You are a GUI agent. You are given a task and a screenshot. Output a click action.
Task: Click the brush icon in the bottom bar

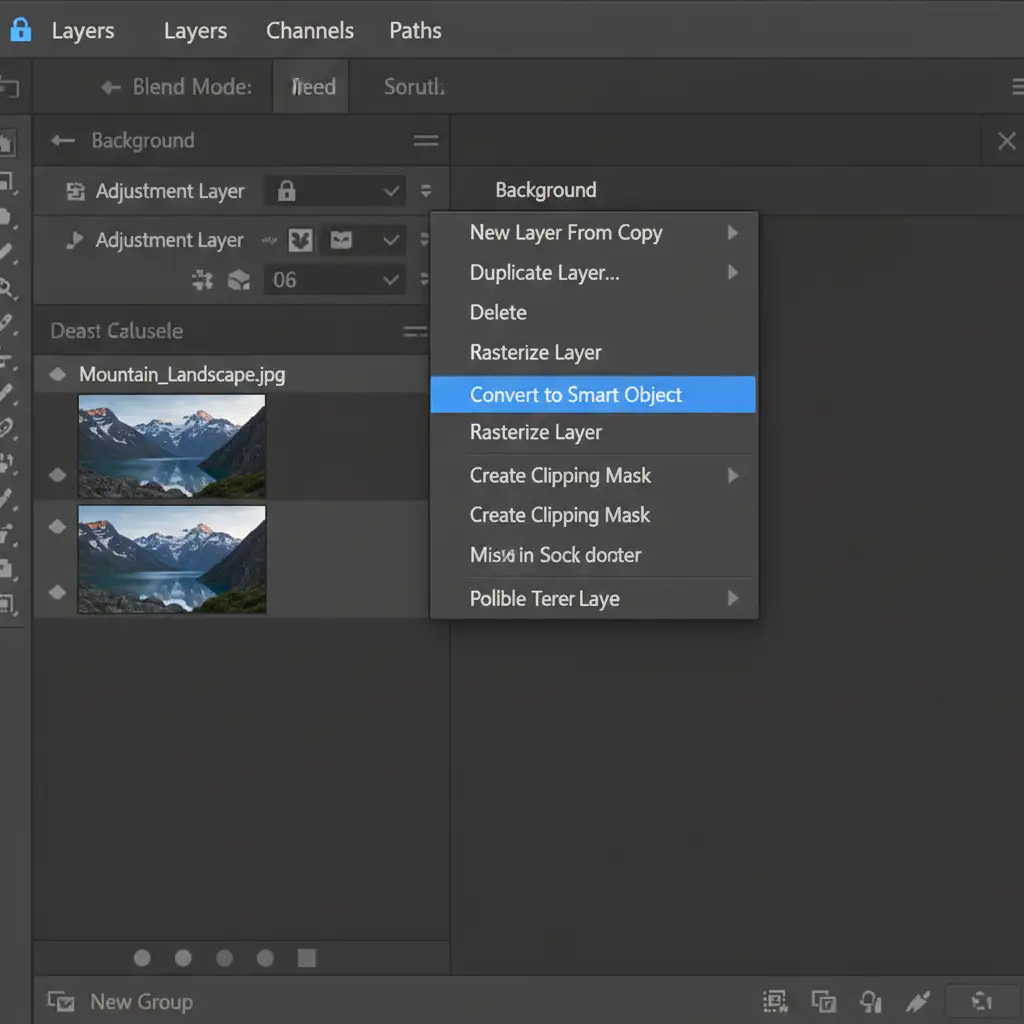coord(917,1002)
